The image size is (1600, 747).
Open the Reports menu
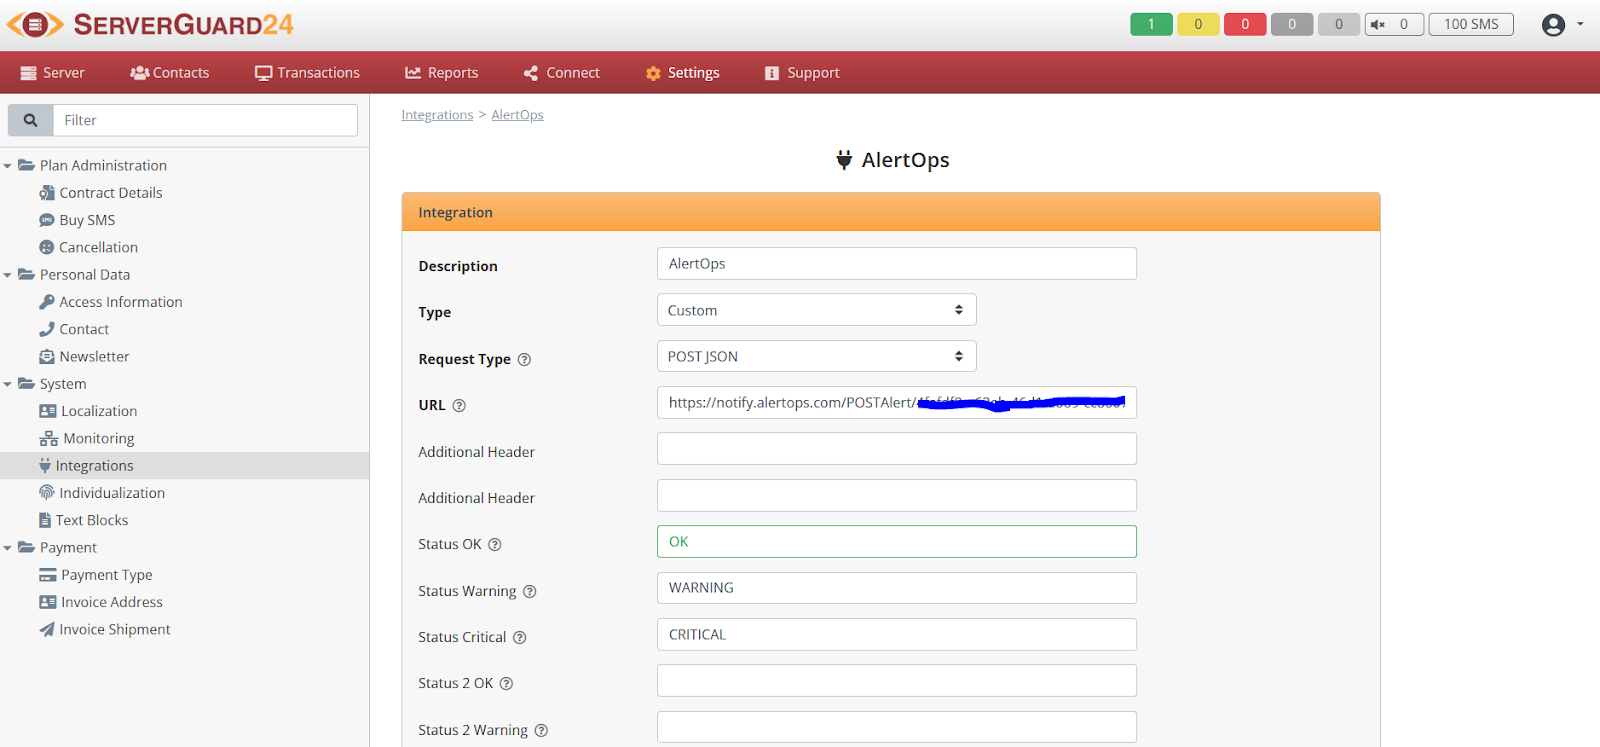pyautogui.click(x=441, y=73)
